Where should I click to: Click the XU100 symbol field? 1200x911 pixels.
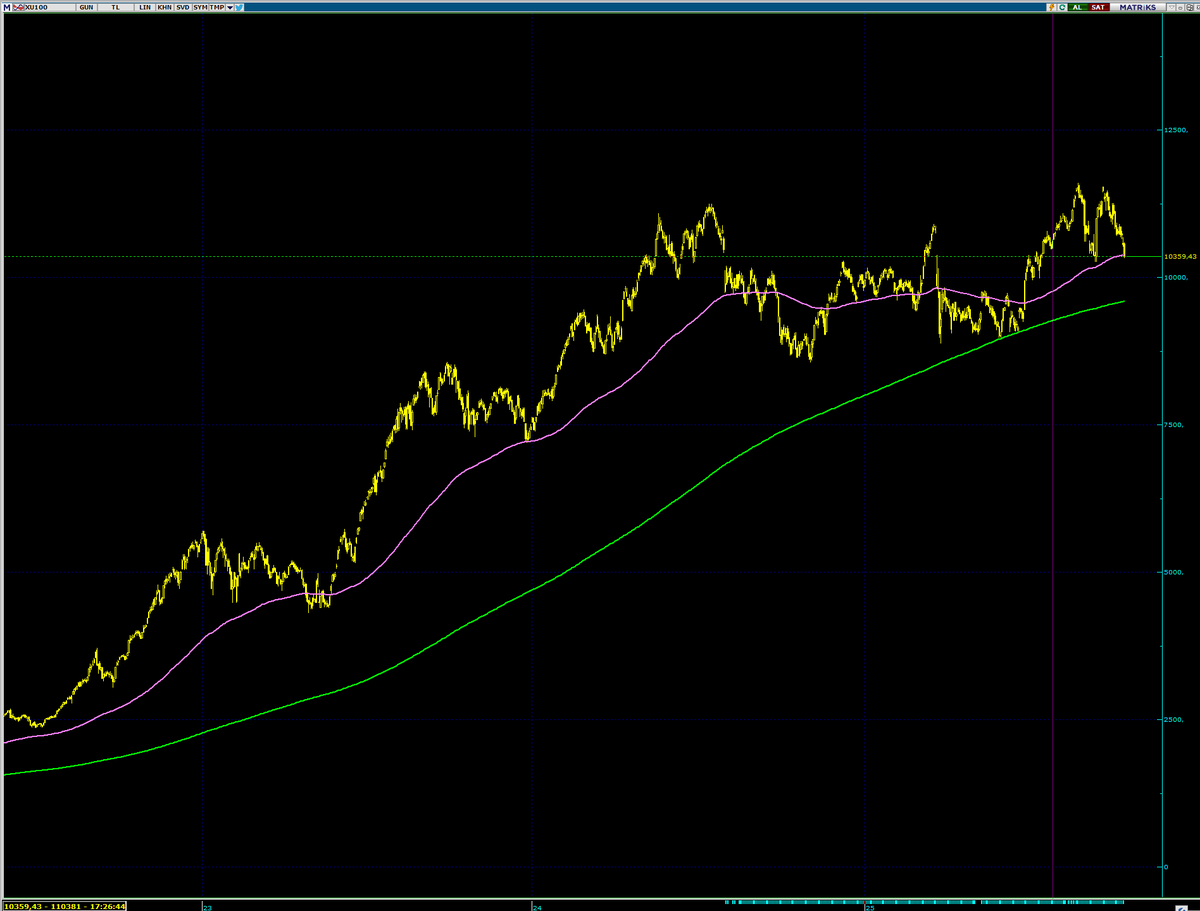coord(50,7)
